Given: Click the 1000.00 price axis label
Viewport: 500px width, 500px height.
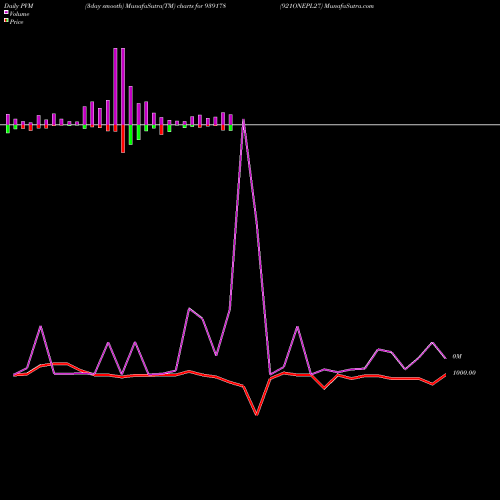Looking at the screenshot, I should point(464,373).
